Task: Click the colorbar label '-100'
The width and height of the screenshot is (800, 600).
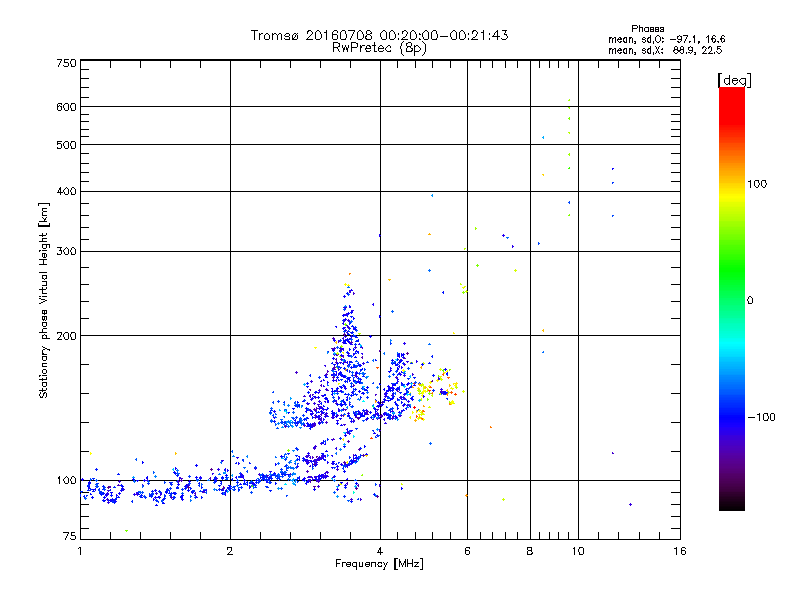Action: click(x=761, y=417)
